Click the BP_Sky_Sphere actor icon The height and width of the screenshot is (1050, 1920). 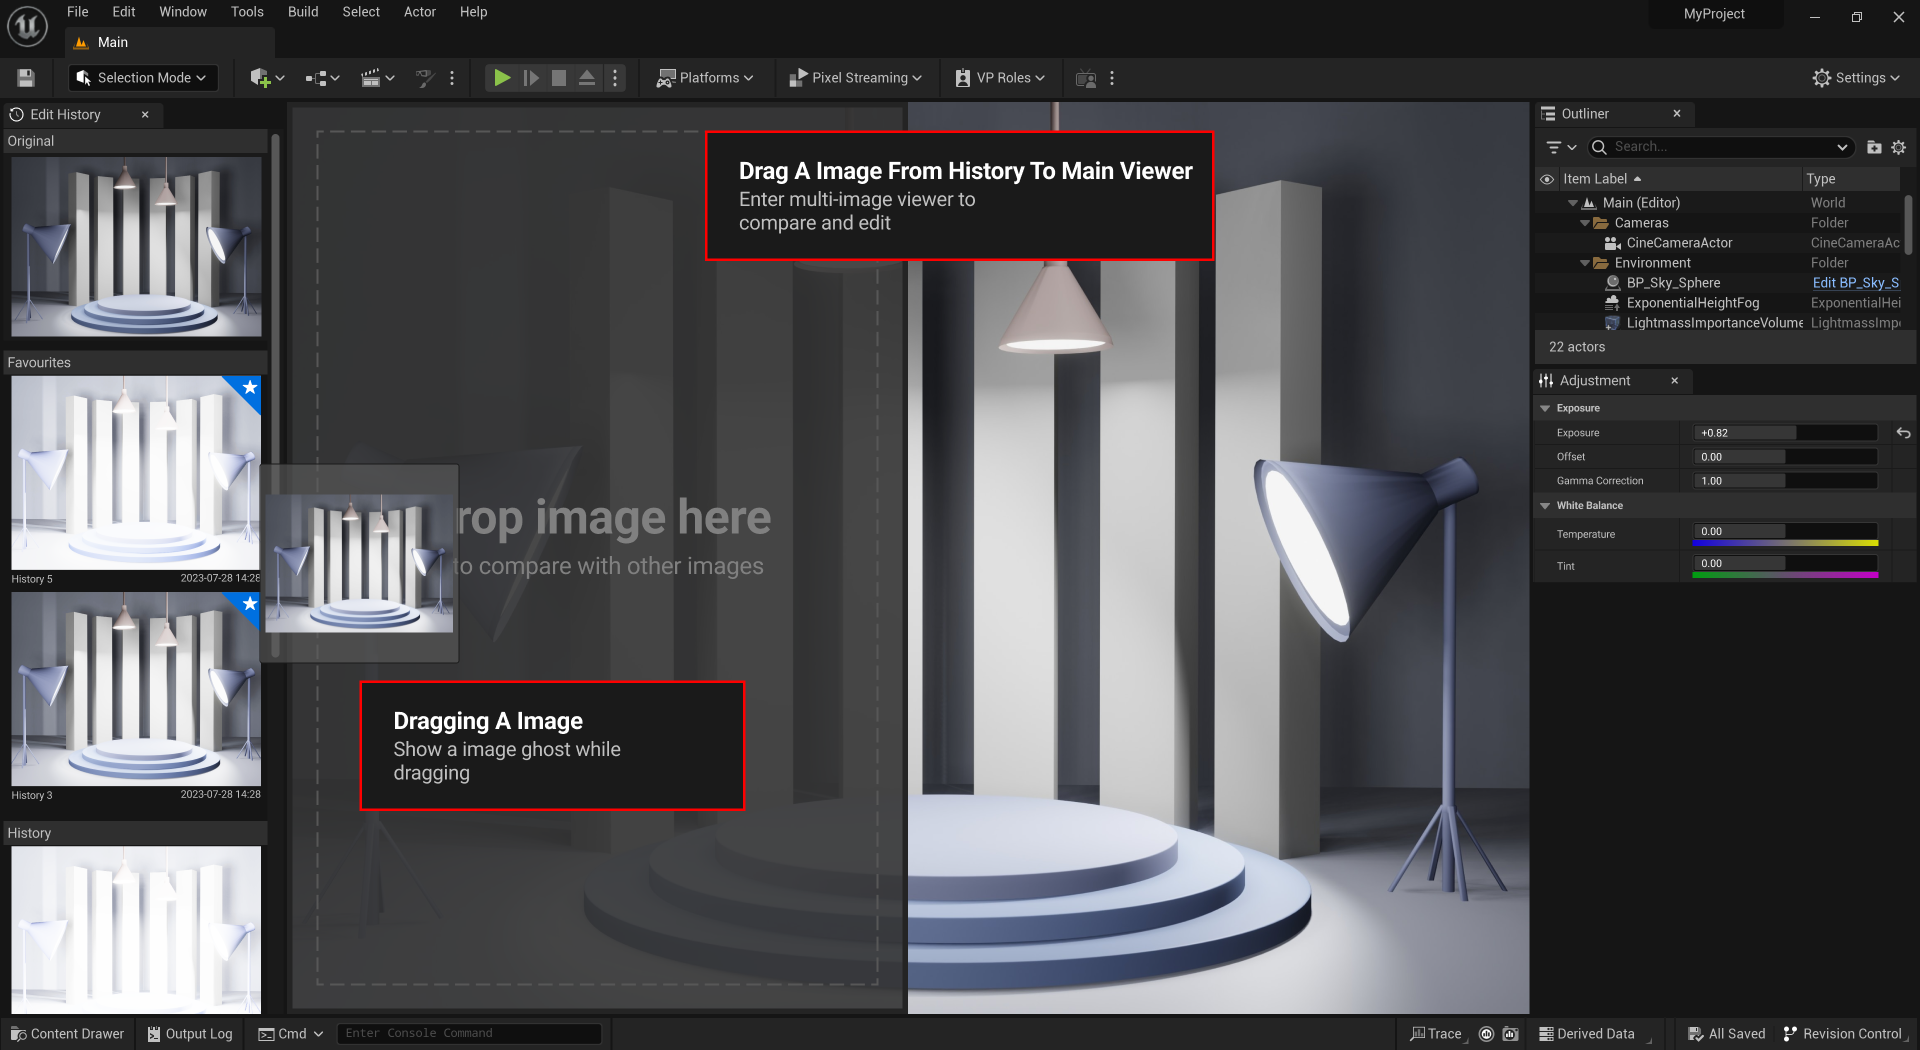point(1612,283)
